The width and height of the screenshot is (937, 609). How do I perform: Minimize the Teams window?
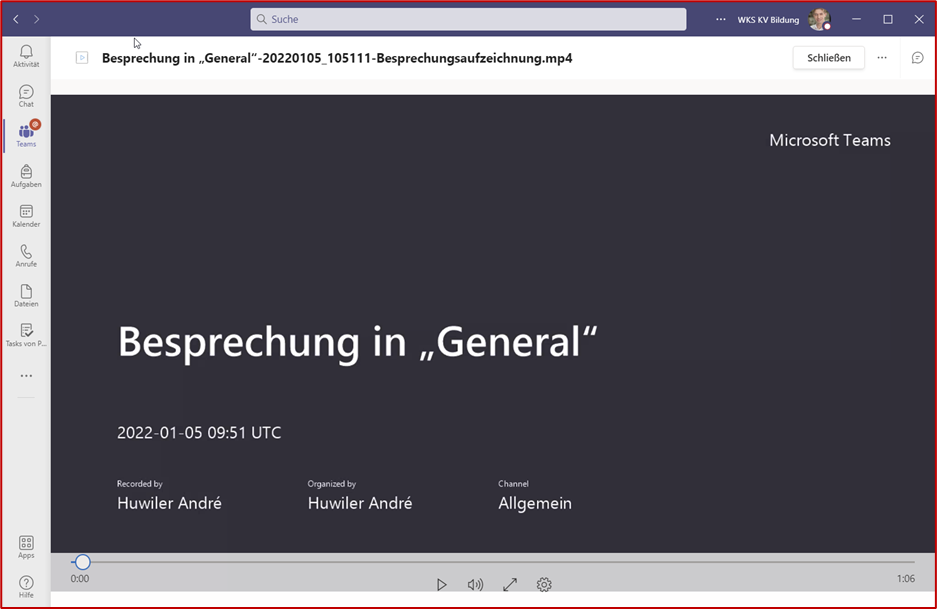point(856,19)
